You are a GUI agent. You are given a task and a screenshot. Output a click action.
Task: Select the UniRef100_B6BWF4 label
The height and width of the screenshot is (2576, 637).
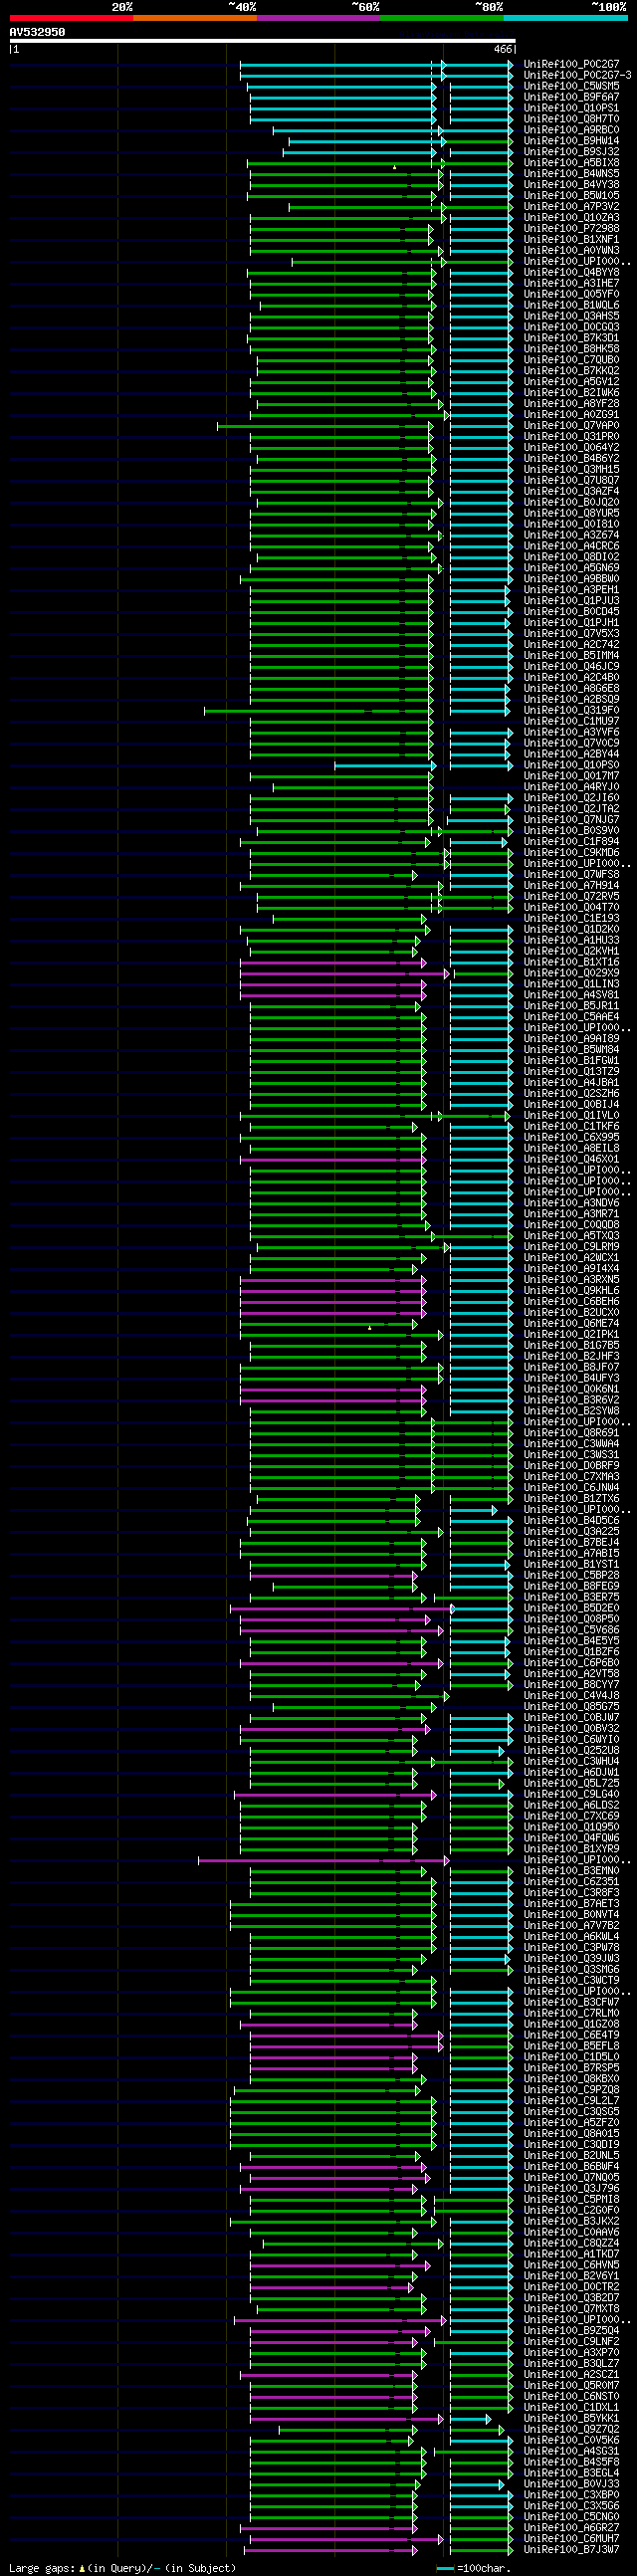coord(571,2167)
